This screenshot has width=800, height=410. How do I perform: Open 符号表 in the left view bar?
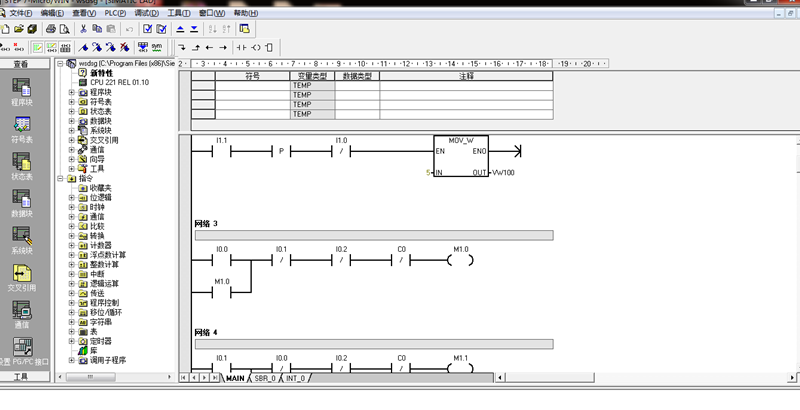(x=22, y=130)
